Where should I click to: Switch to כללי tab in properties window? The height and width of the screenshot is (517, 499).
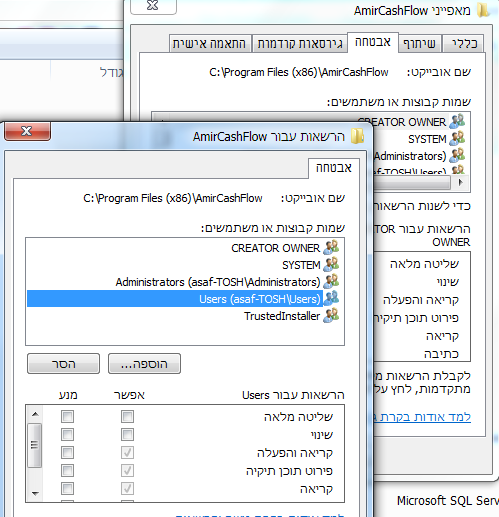(x=464, y=43)
